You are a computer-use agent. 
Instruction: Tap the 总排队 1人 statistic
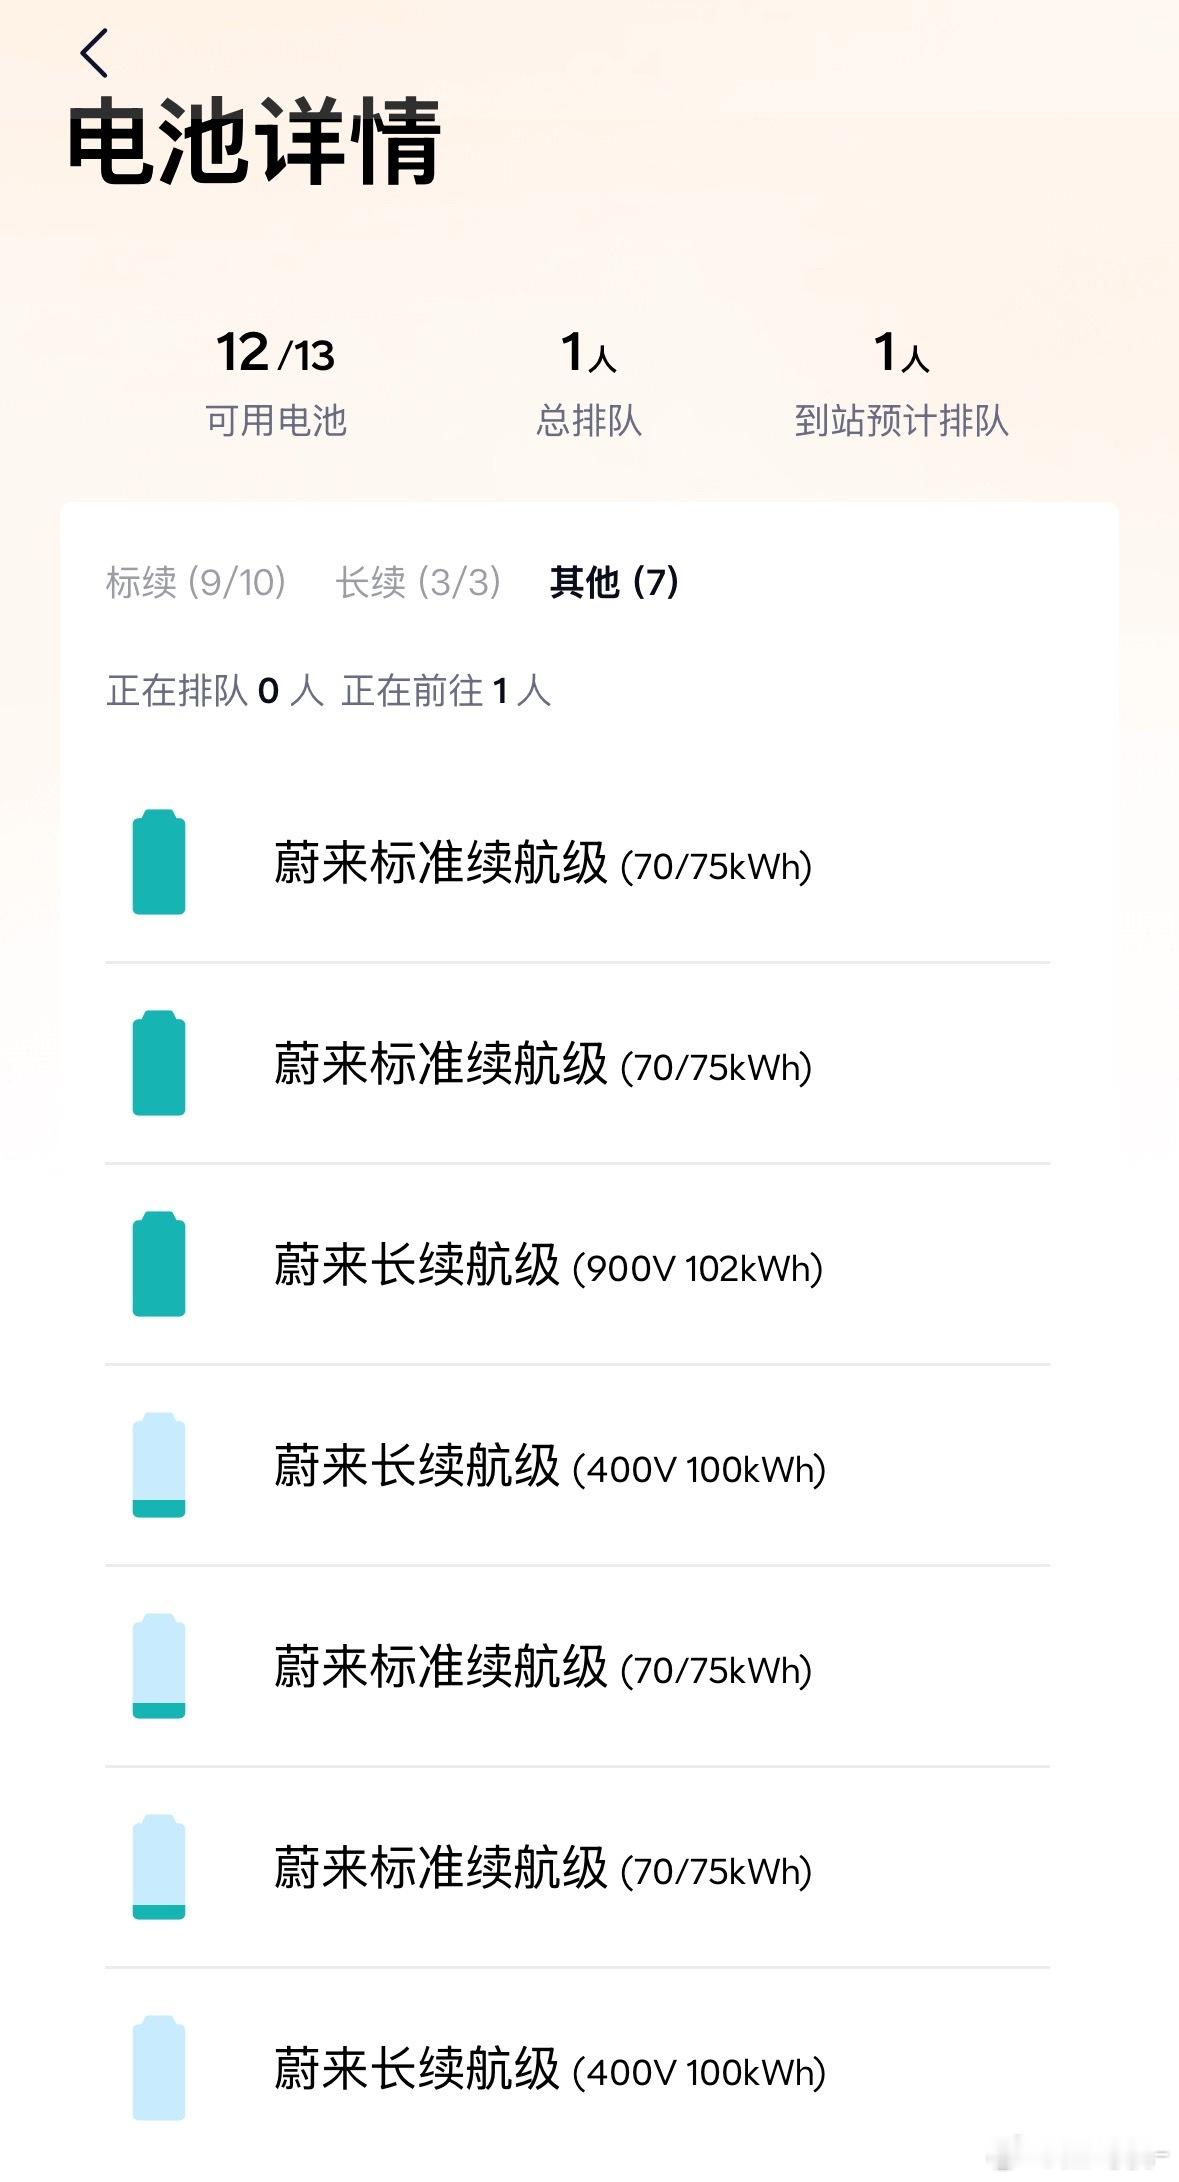click(589, 384)
